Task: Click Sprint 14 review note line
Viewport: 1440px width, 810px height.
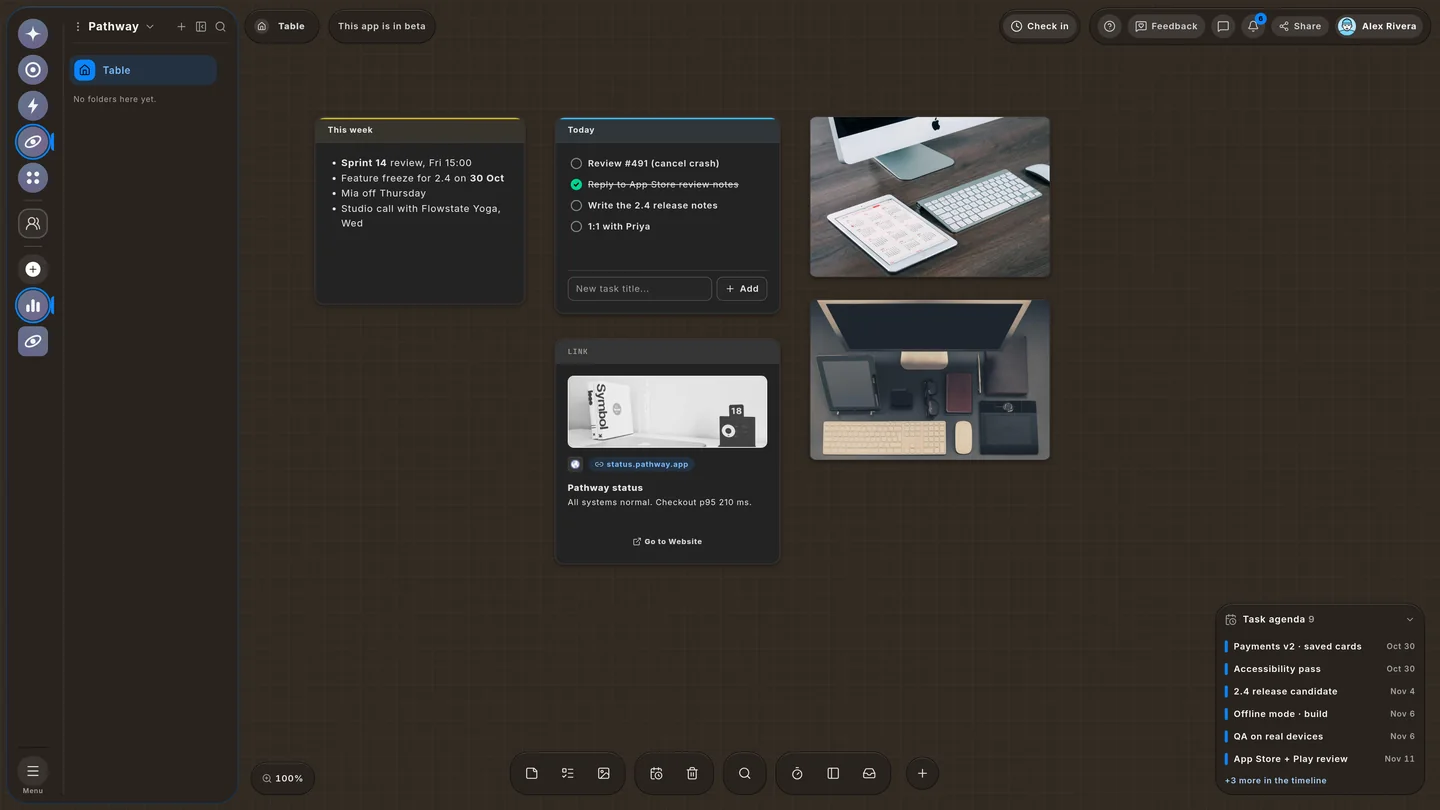Action: click(406, 163)
